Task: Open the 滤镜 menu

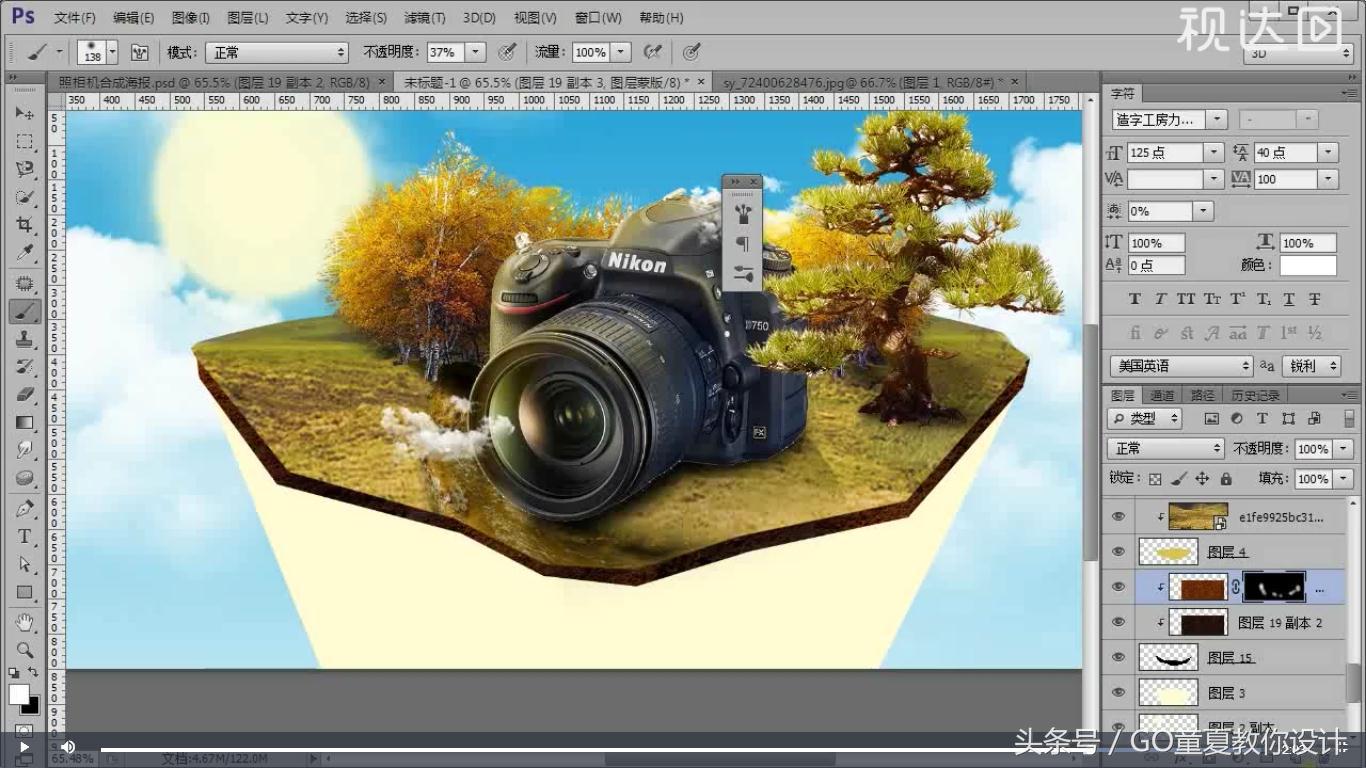Action: click(424, 17)
